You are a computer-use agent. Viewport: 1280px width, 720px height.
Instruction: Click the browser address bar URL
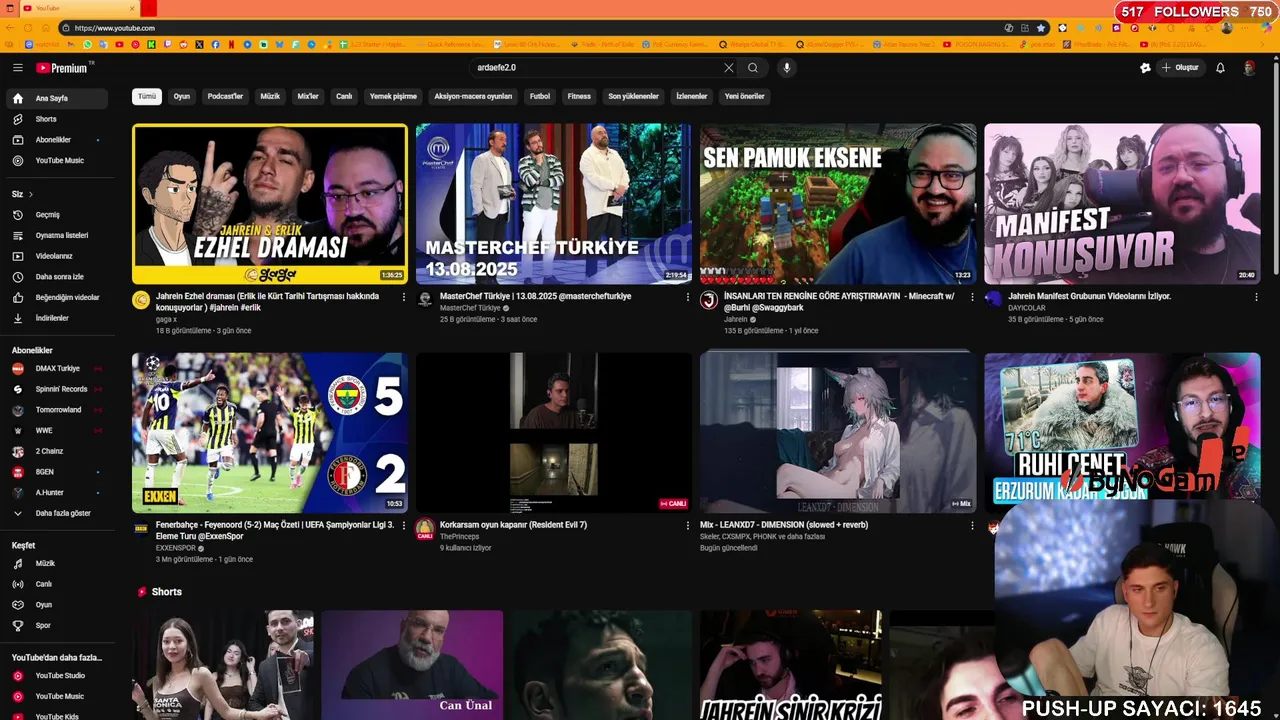click(x=115, y=28)
